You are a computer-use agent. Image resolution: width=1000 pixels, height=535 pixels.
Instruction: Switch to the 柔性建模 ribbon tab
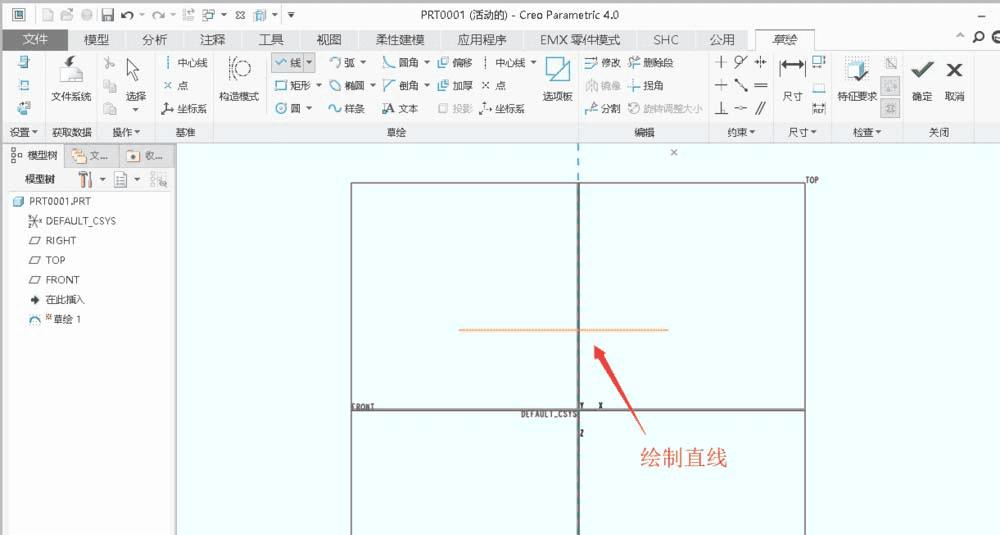tap(400, 40)
